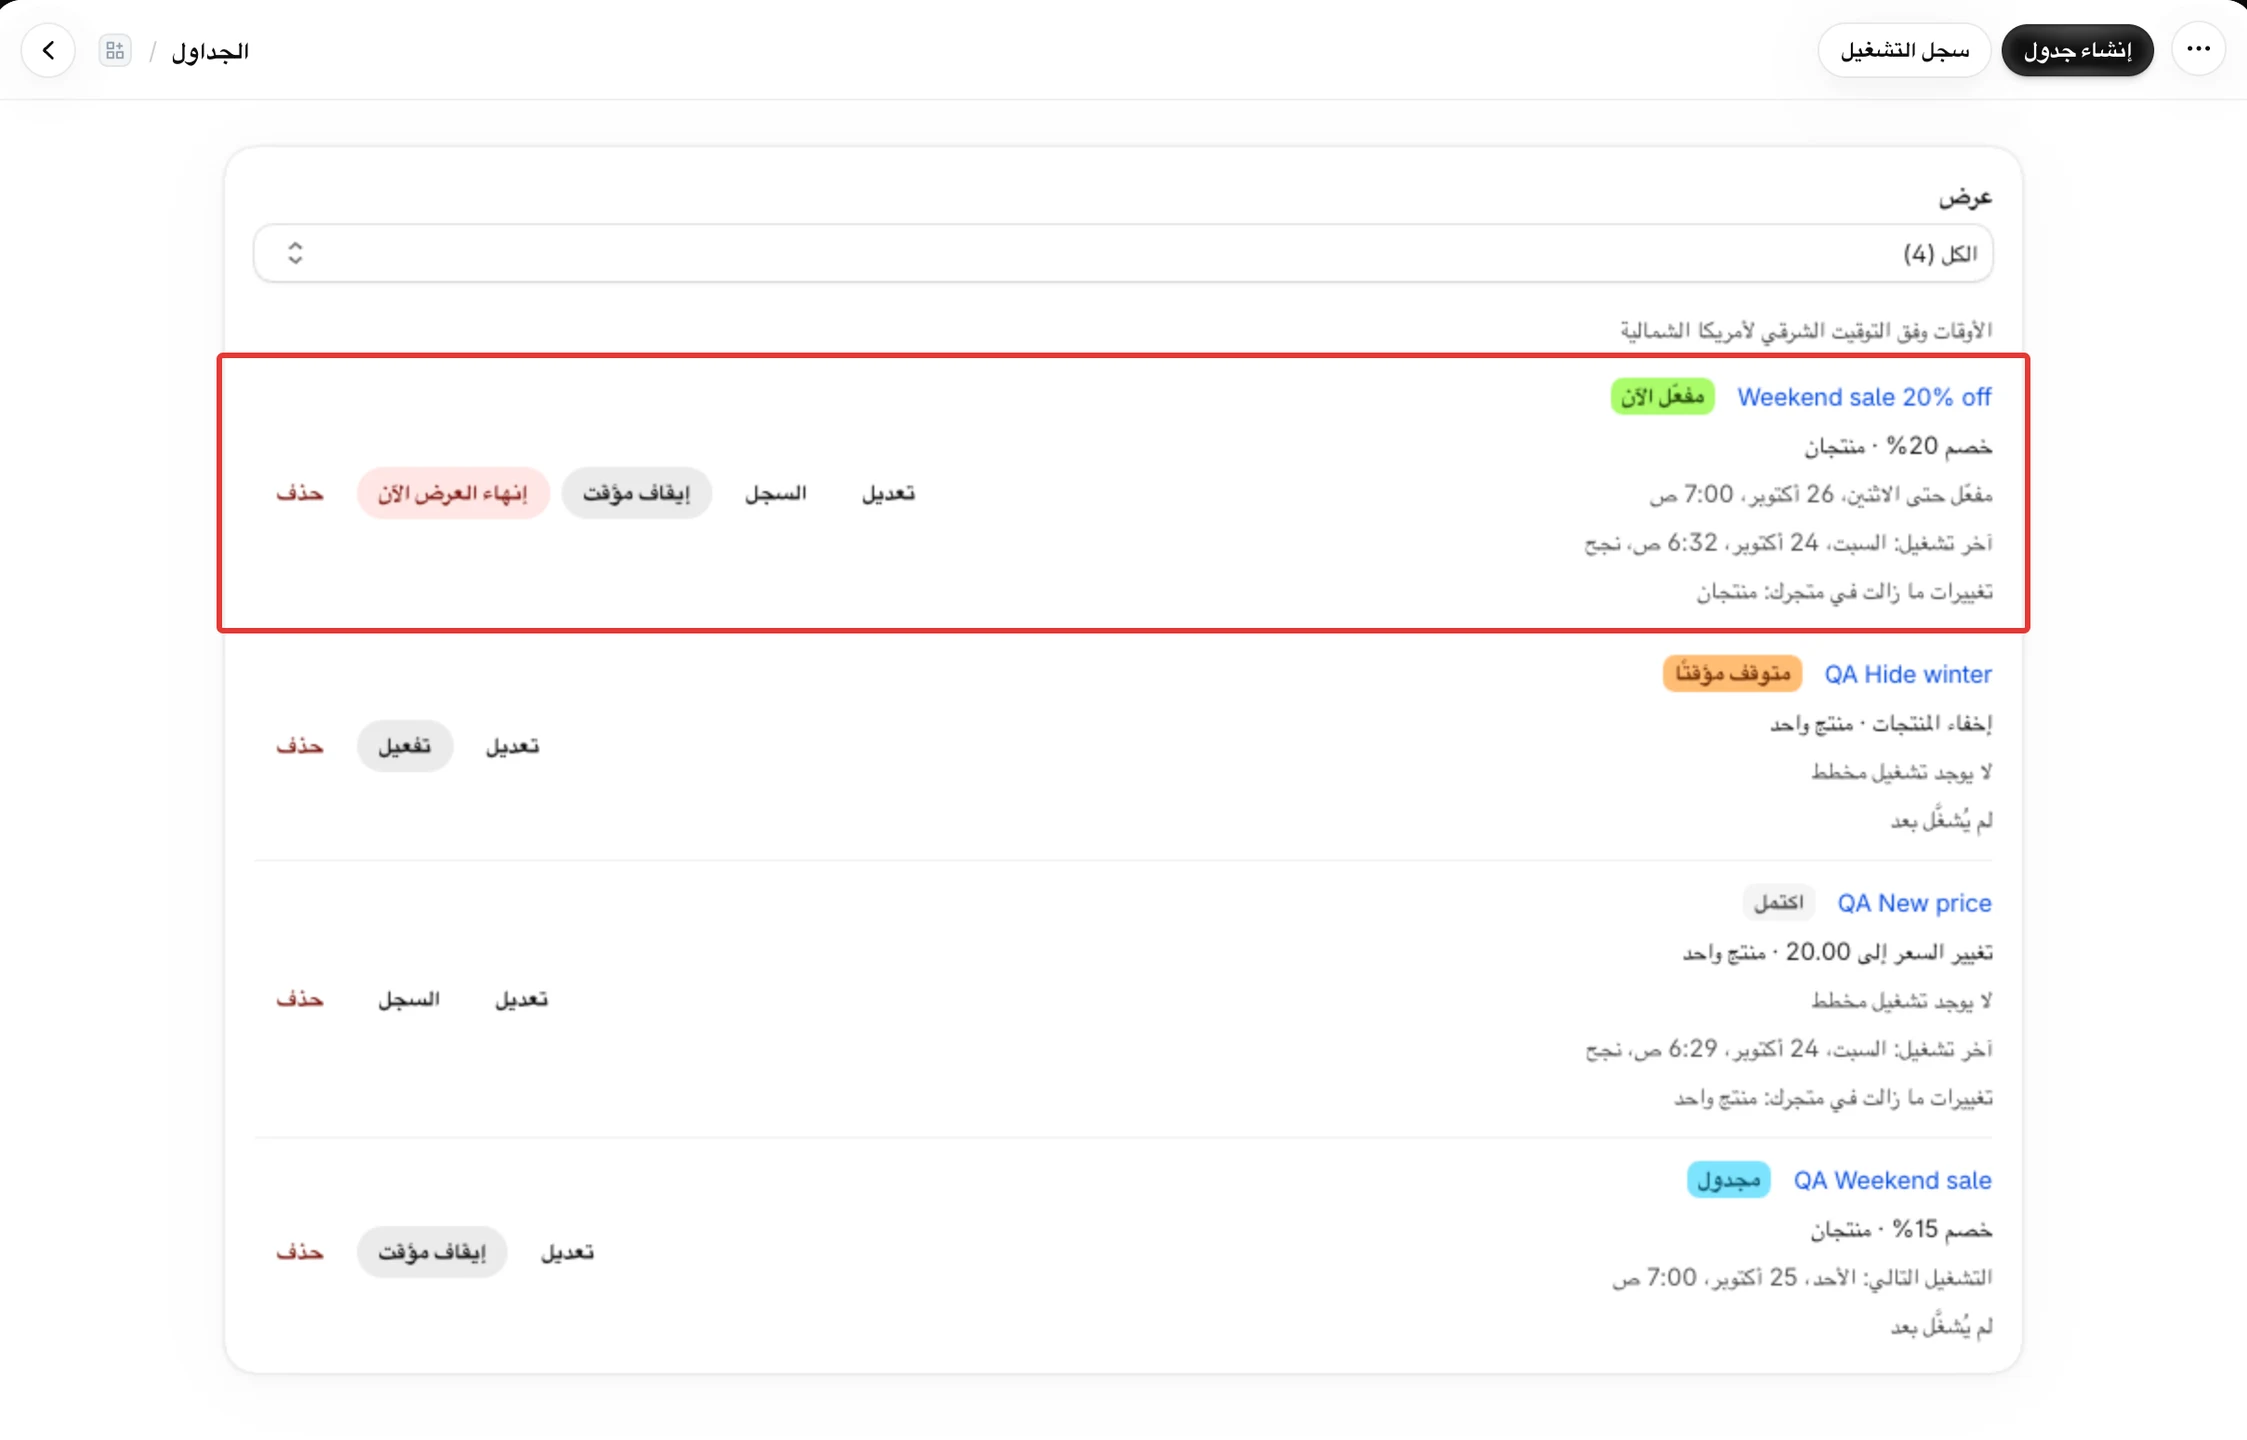Click تعديل for QA Weekend sale
The width and height of the screenshot is (2247, 1440).
tap(567, 1252)
